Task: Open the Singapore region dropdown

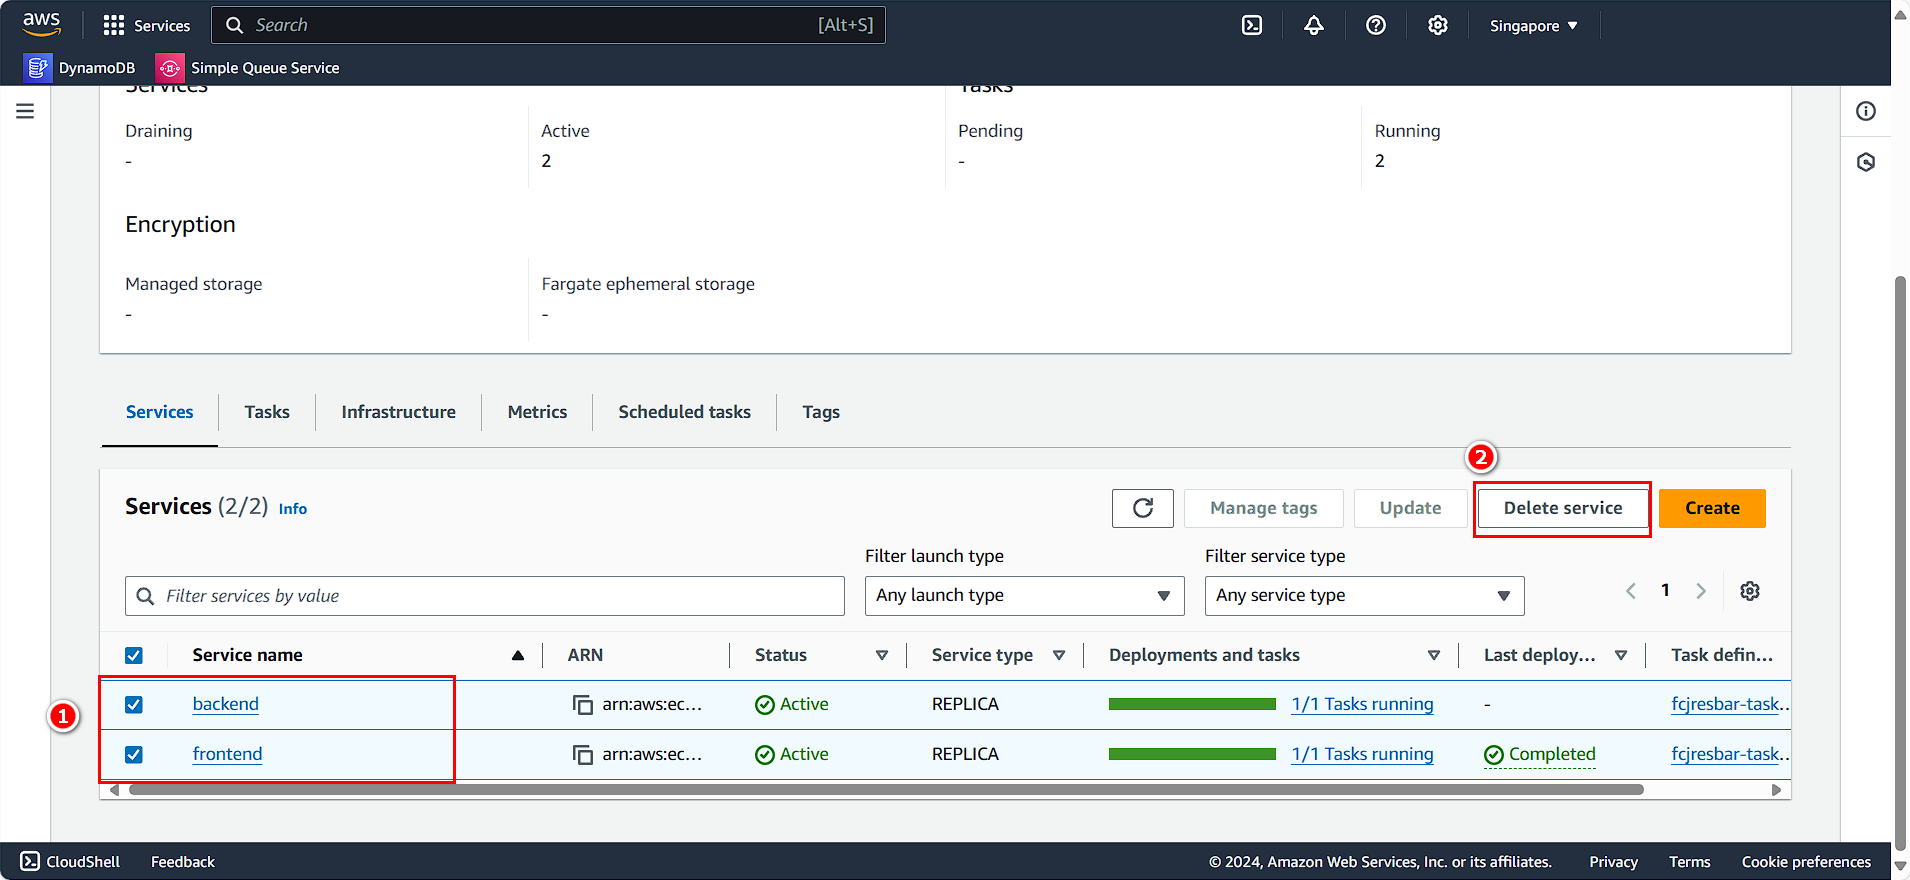Action: [1534, 25]
